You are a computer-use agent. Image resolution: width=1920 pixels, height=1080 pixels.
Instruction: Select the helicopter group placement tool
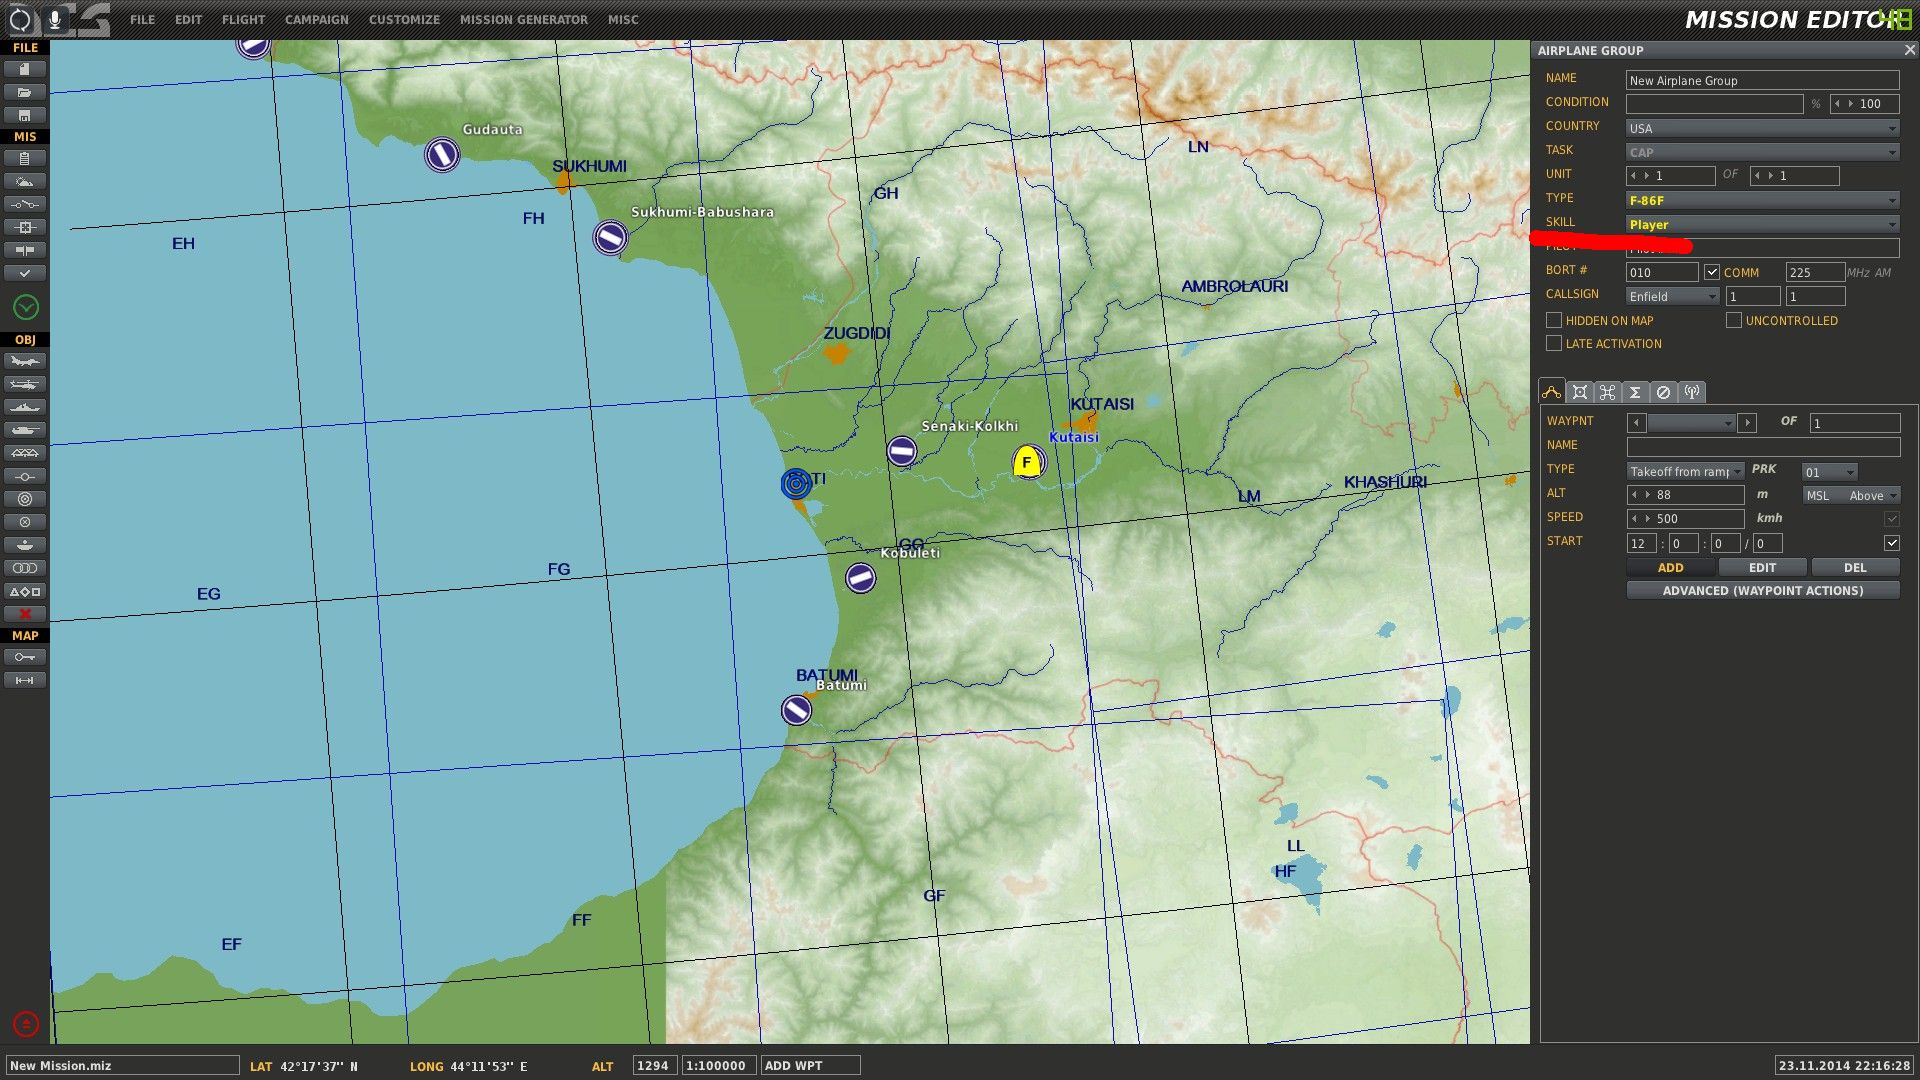tap(25, 384)
